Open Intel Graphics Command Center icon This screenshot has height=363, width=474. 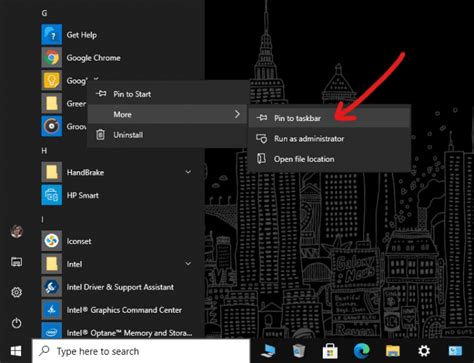pos(52,310)
